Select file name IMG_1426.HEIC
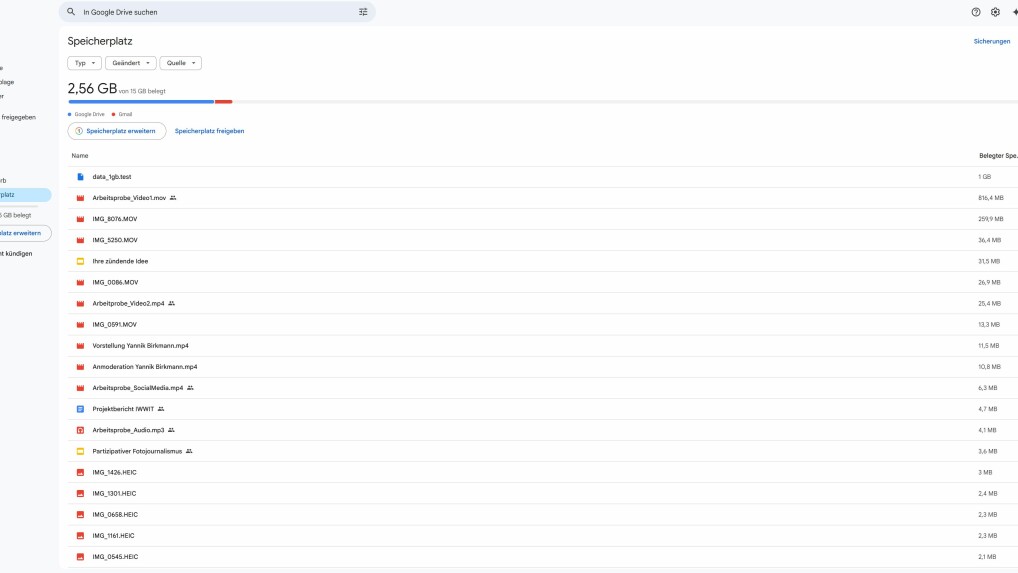 pyautogui.click(x=114, y=472)
